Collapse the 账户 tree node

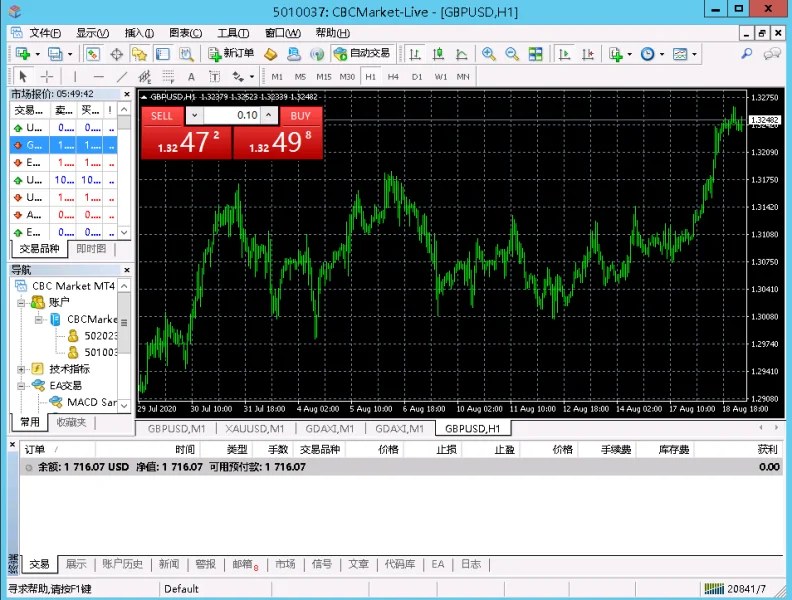click(x=21, y=302)
